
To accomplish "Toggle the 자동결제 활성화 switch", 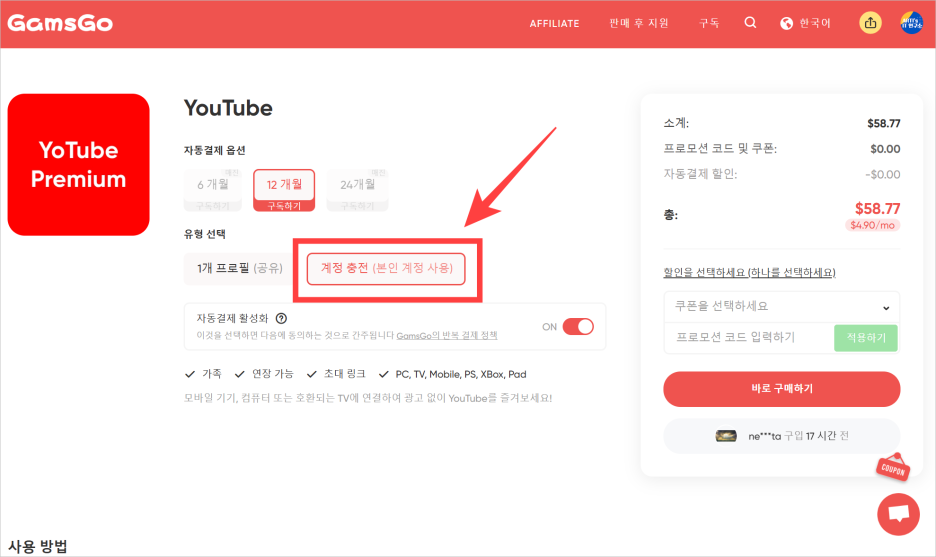I will [x=578, y=327].
